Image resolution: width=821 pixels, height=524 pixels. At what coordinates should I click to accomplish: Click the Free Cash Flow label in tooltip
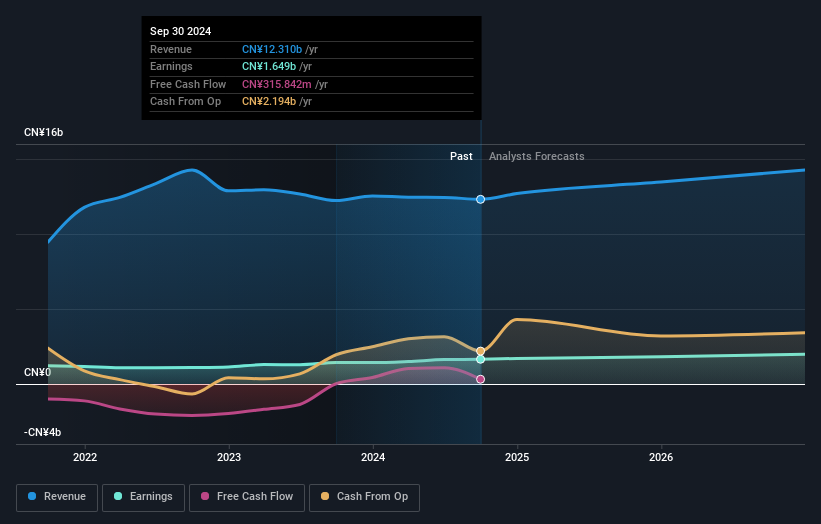point(188,84)
